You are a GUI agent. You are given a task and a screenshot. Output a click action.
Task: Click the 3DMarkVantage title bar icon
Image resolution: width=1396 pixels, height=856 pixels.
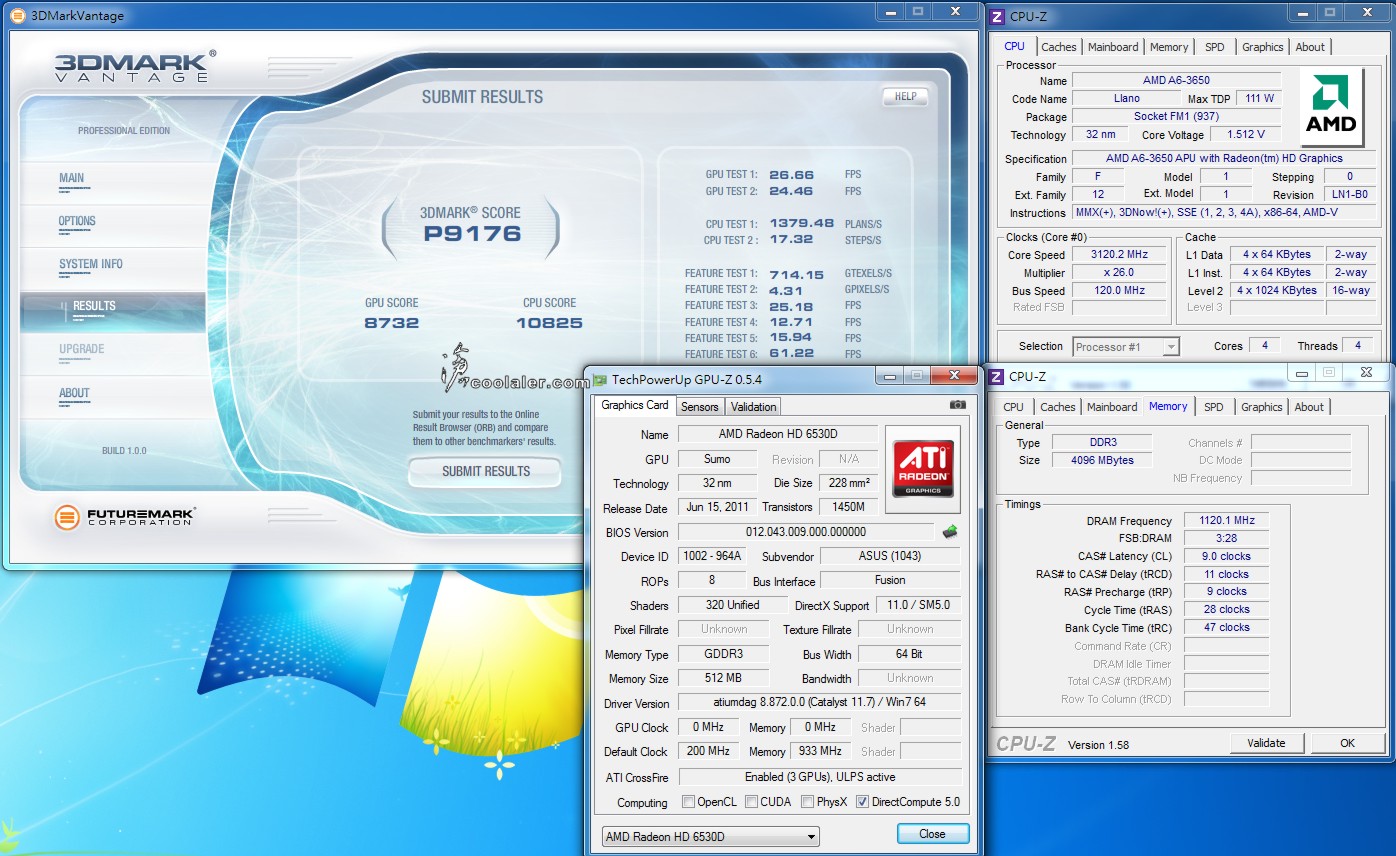point(17,15)
